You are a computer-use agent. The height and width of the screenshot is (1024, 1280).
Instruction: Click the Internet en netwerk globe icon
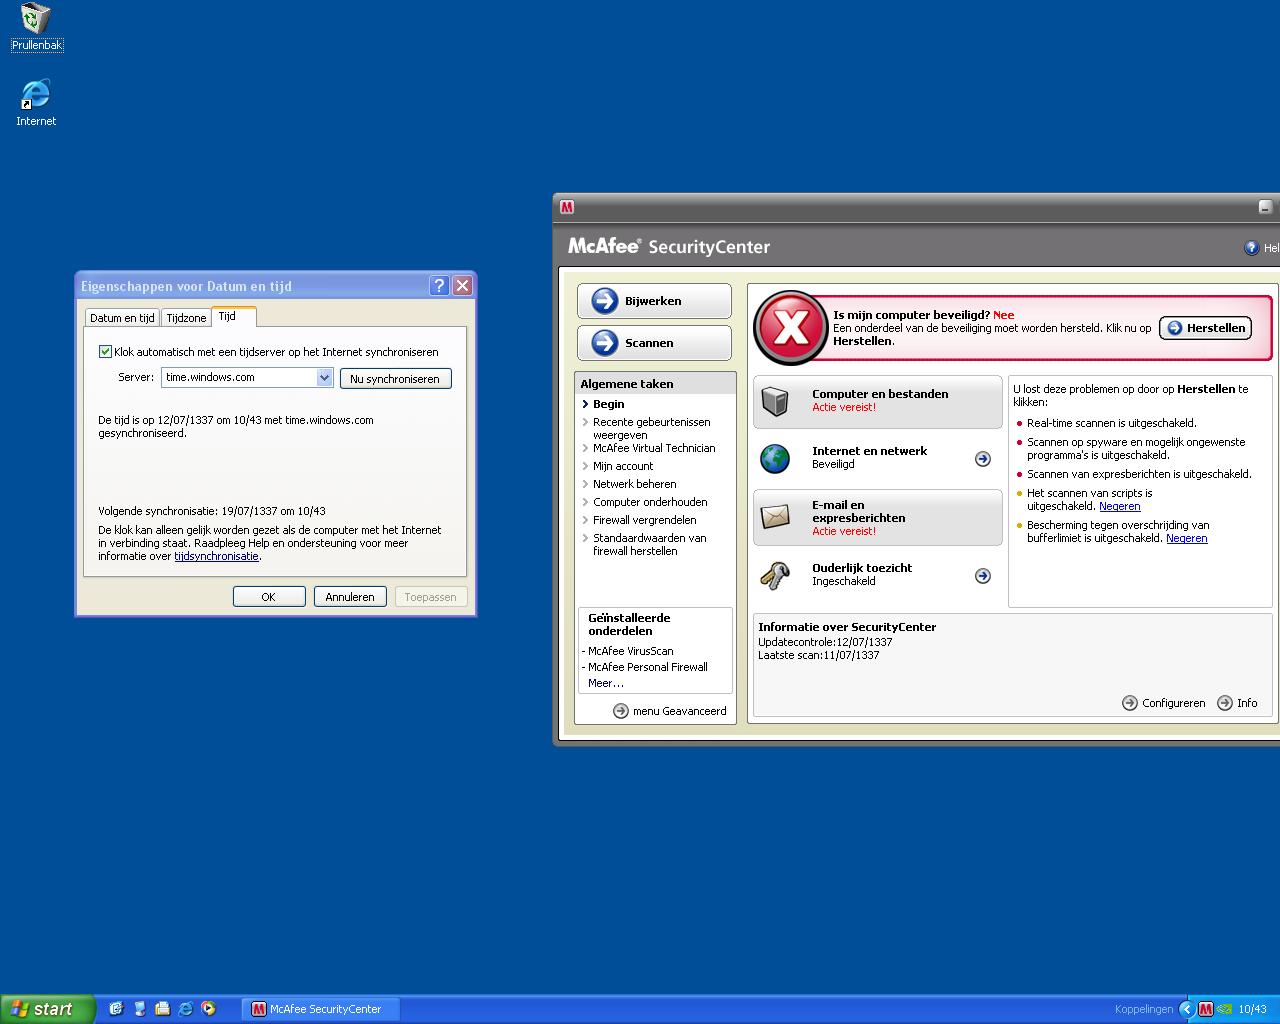(x=775, y=458)
